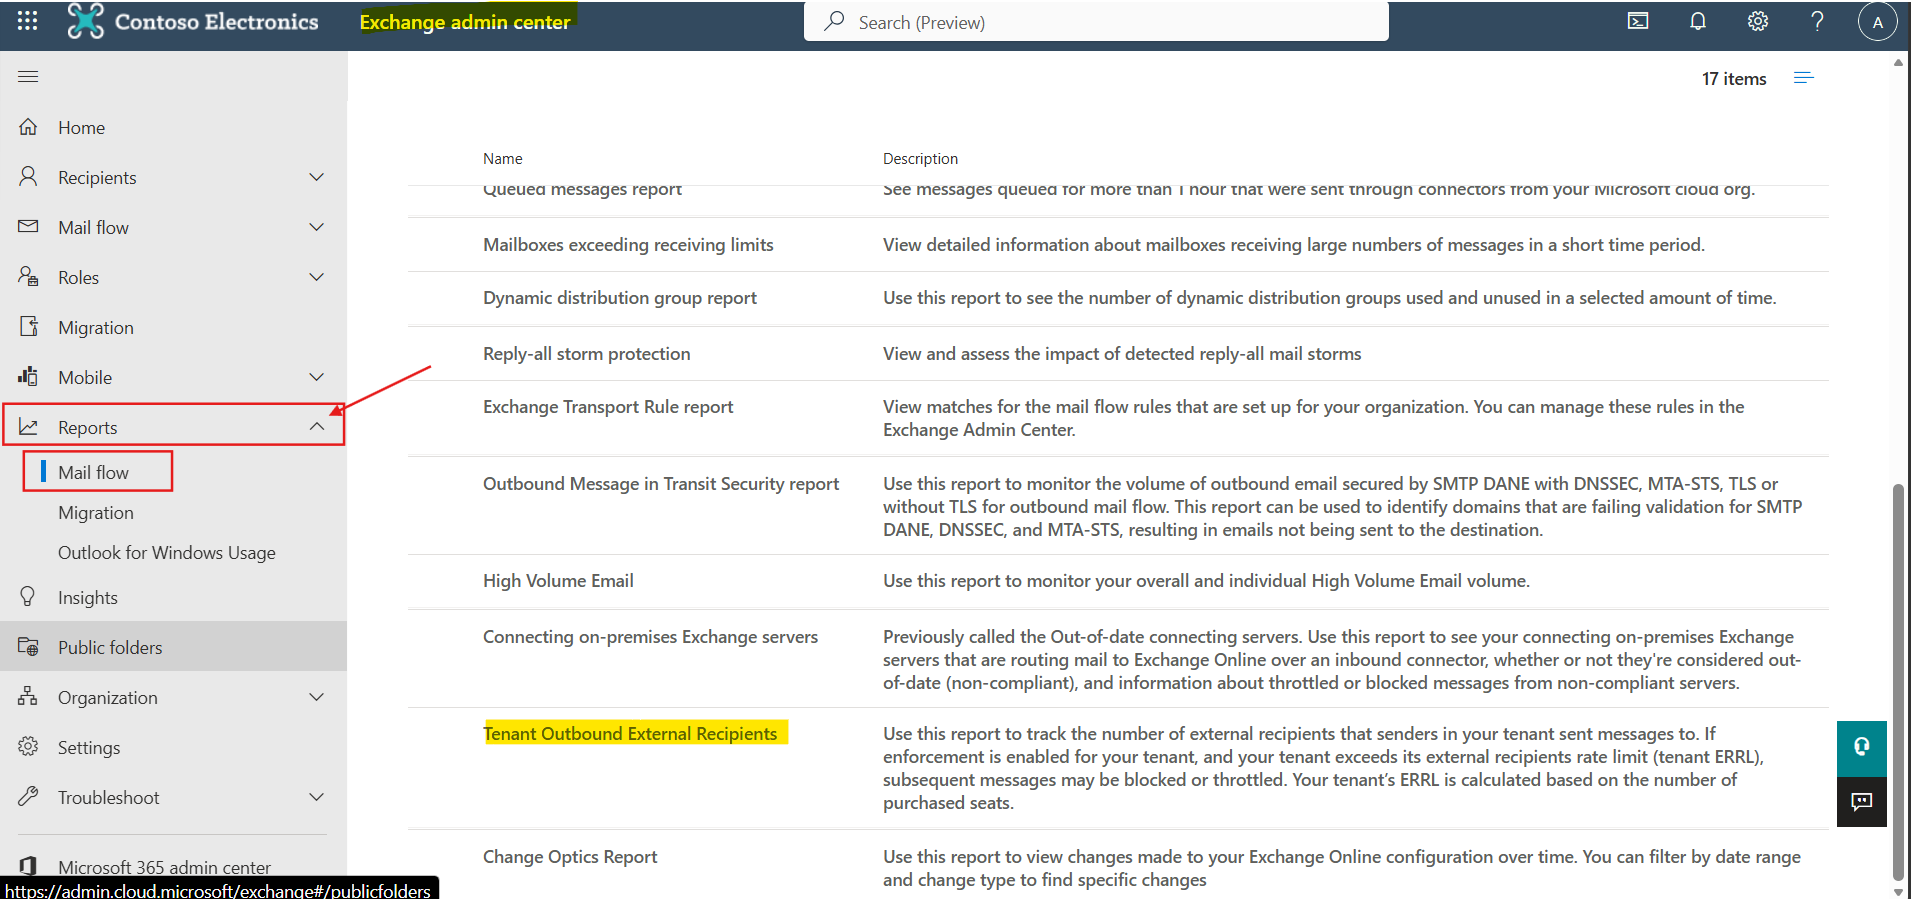
Task: Open Cloud Shell from the header
Action: coord(1638,21)
